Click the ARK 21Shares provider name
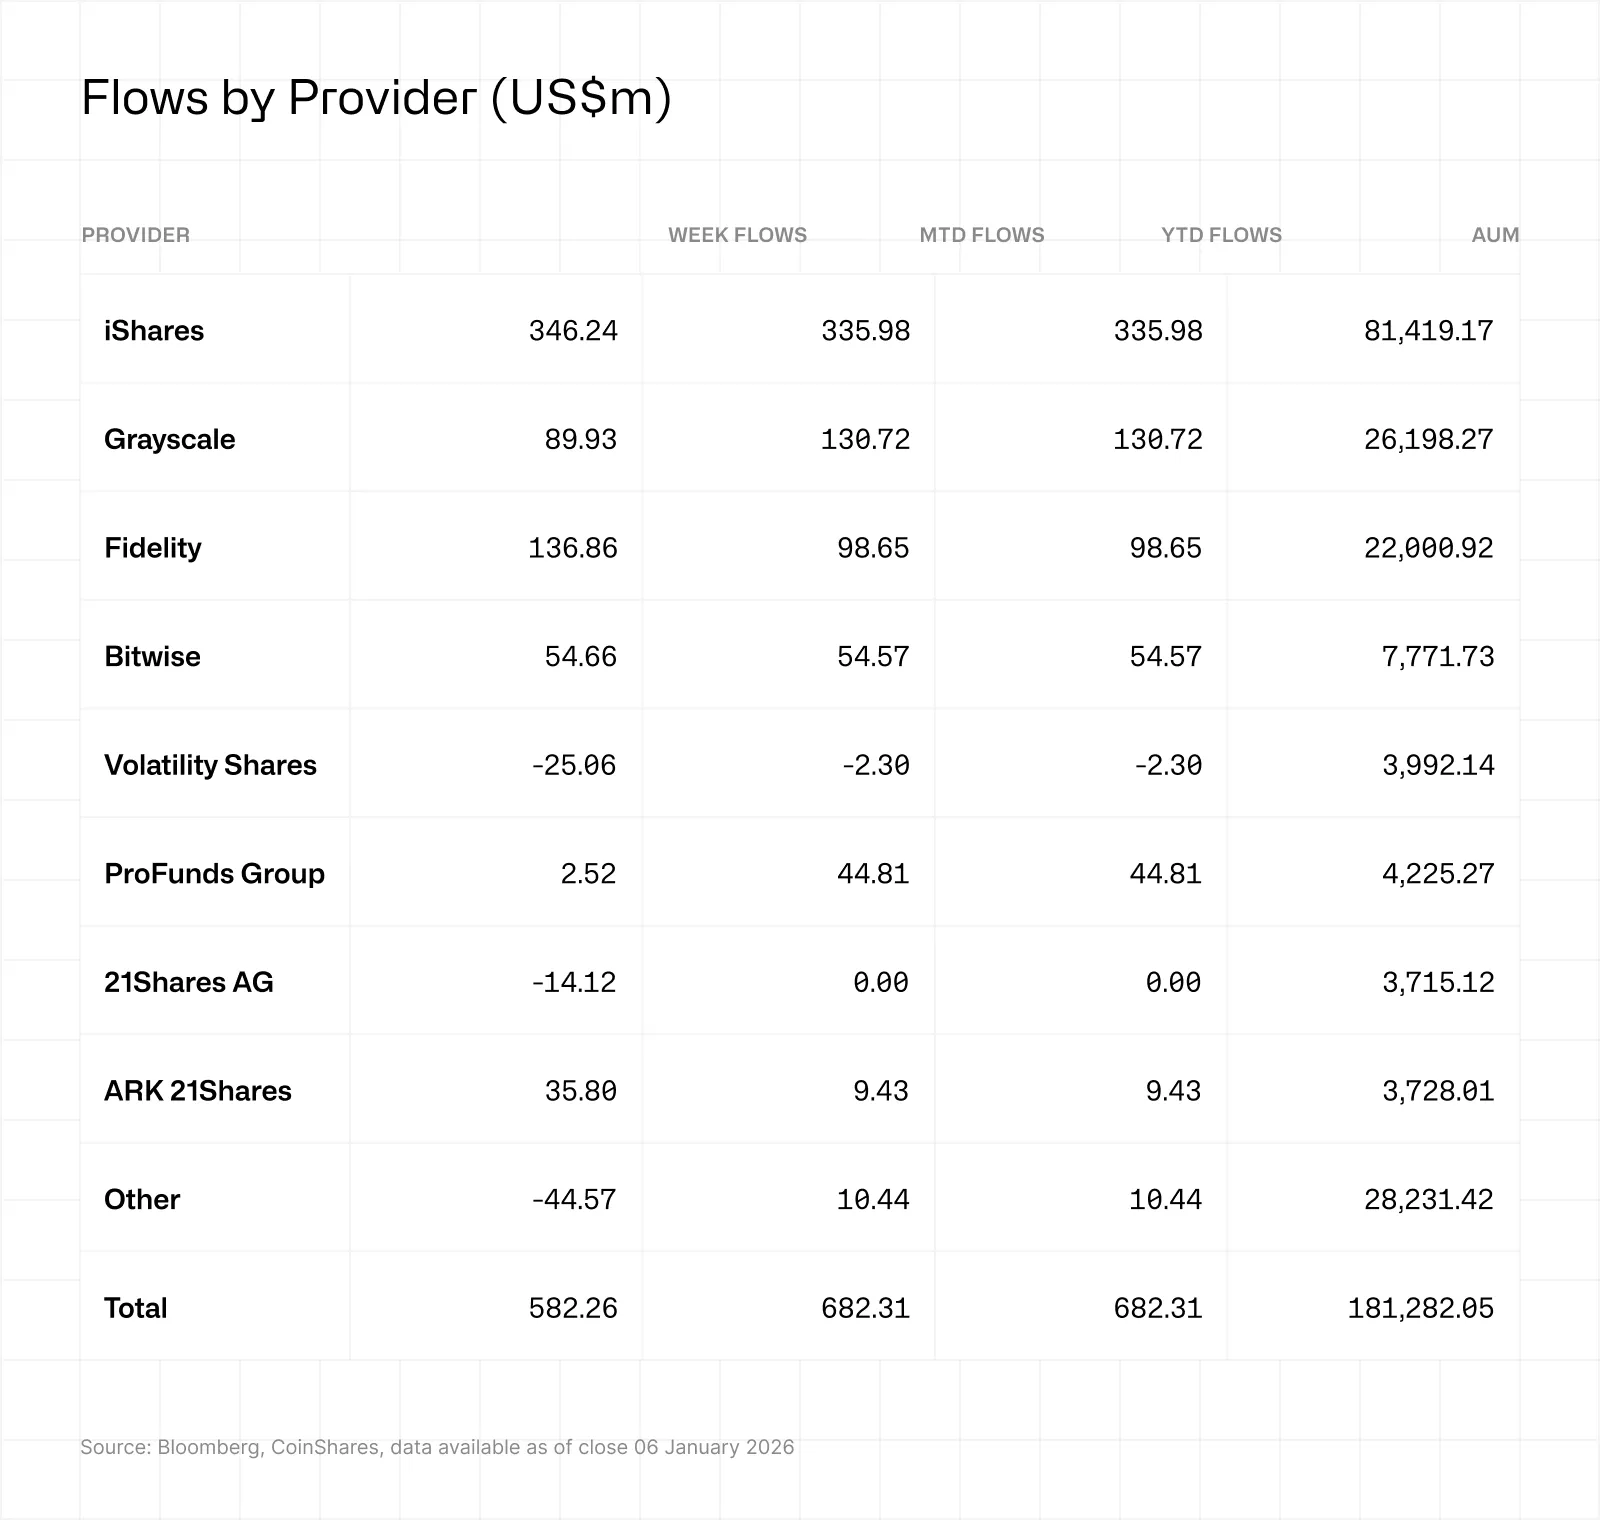The height and width of the screenshot is (1520, 1600). click(198, 1091)
